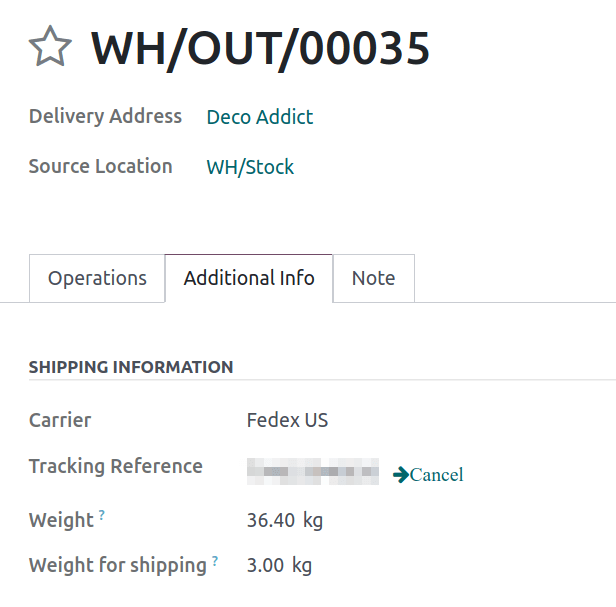The image size is (616, 607).
Task: Open the Note tab
Action: coord(373,278)
